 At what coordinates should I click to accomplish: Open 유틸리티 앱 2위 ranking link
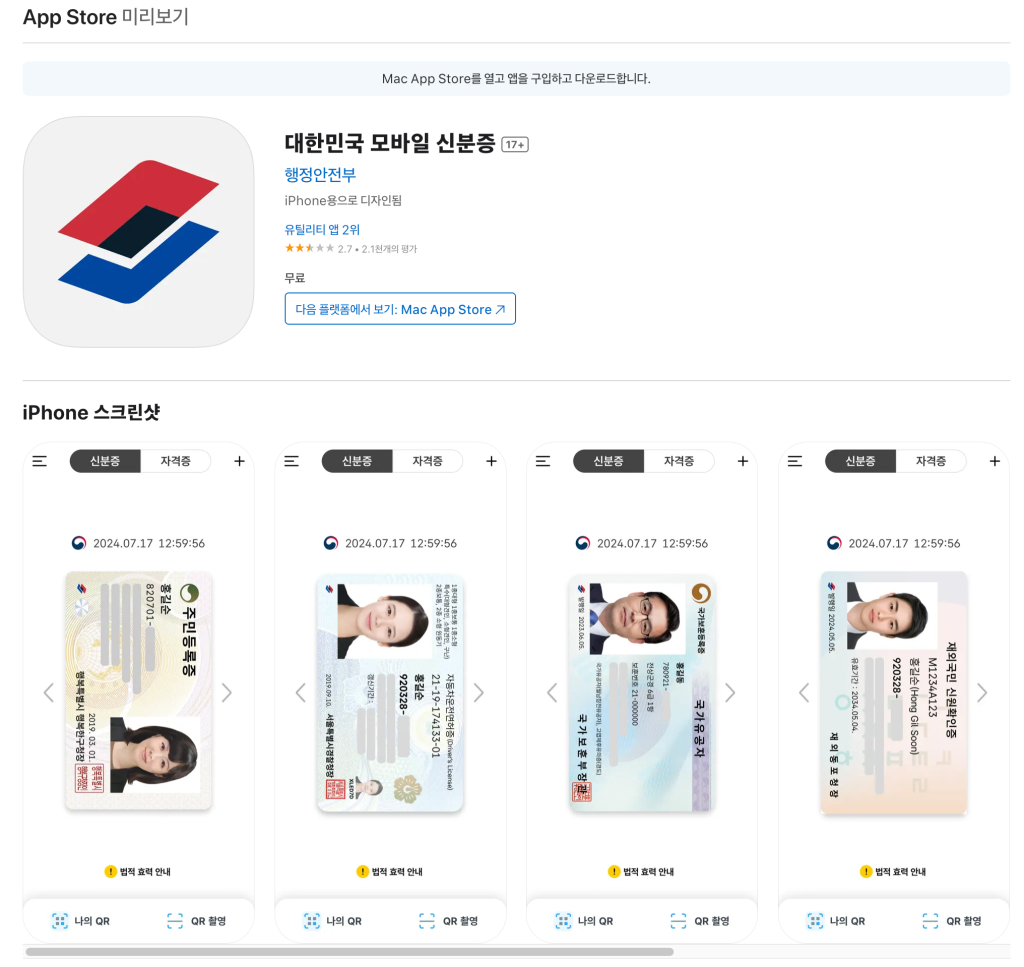pos(322,230)
